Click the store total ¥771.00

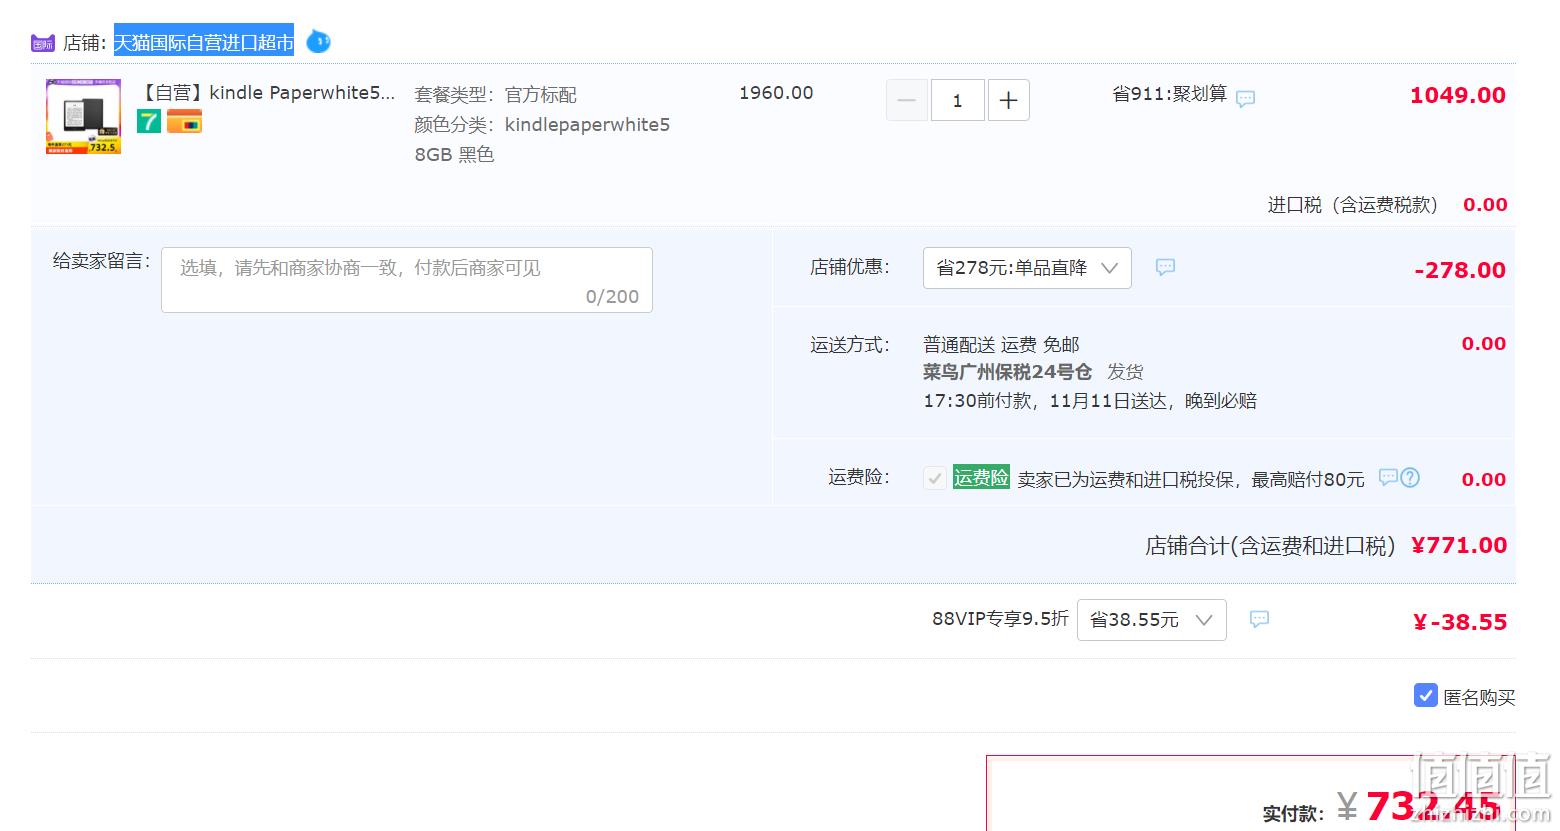(1459, 545)
